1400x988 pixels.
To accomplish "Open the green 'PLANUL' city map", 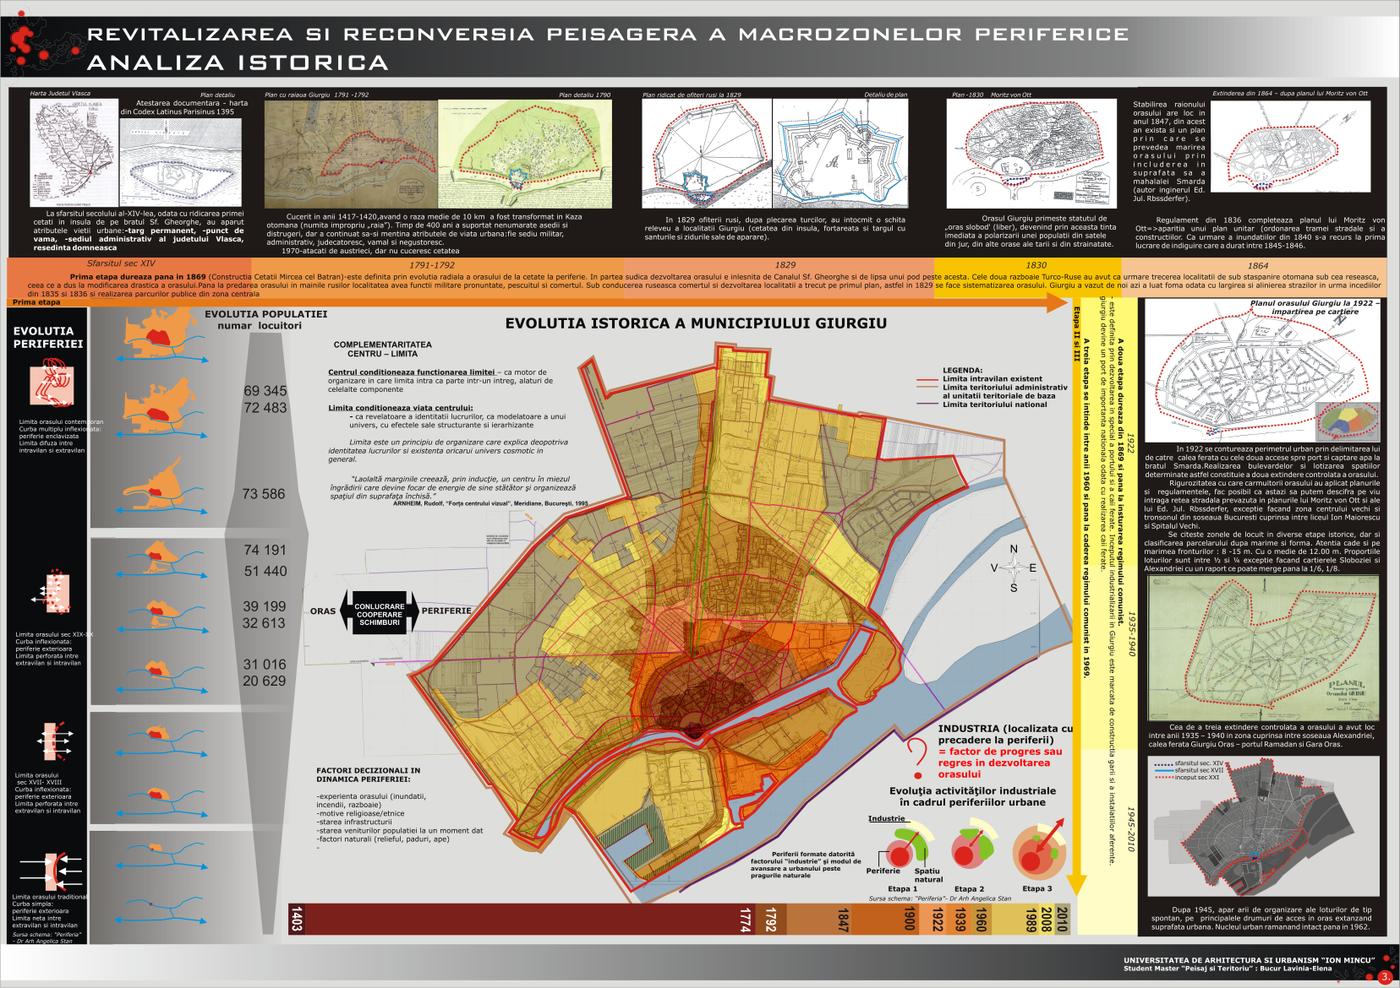I will pyautogui.click(x=1263, y=646).
